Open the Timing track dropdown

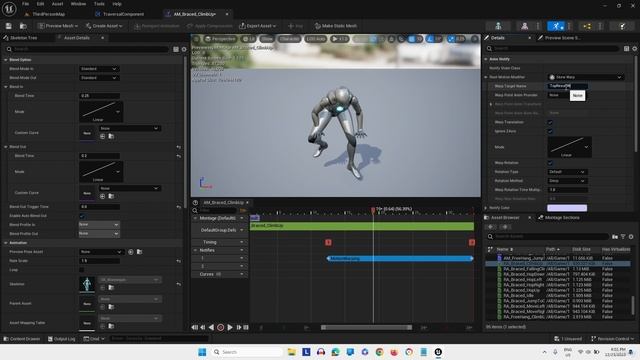242,242
